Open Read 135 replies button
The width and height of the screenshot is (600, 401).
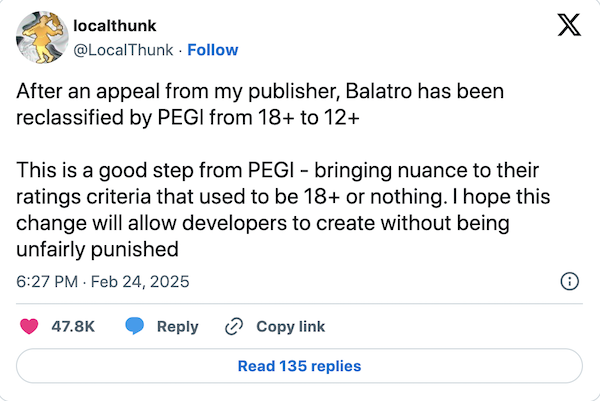pyautogui.click(x=299, y=366)
